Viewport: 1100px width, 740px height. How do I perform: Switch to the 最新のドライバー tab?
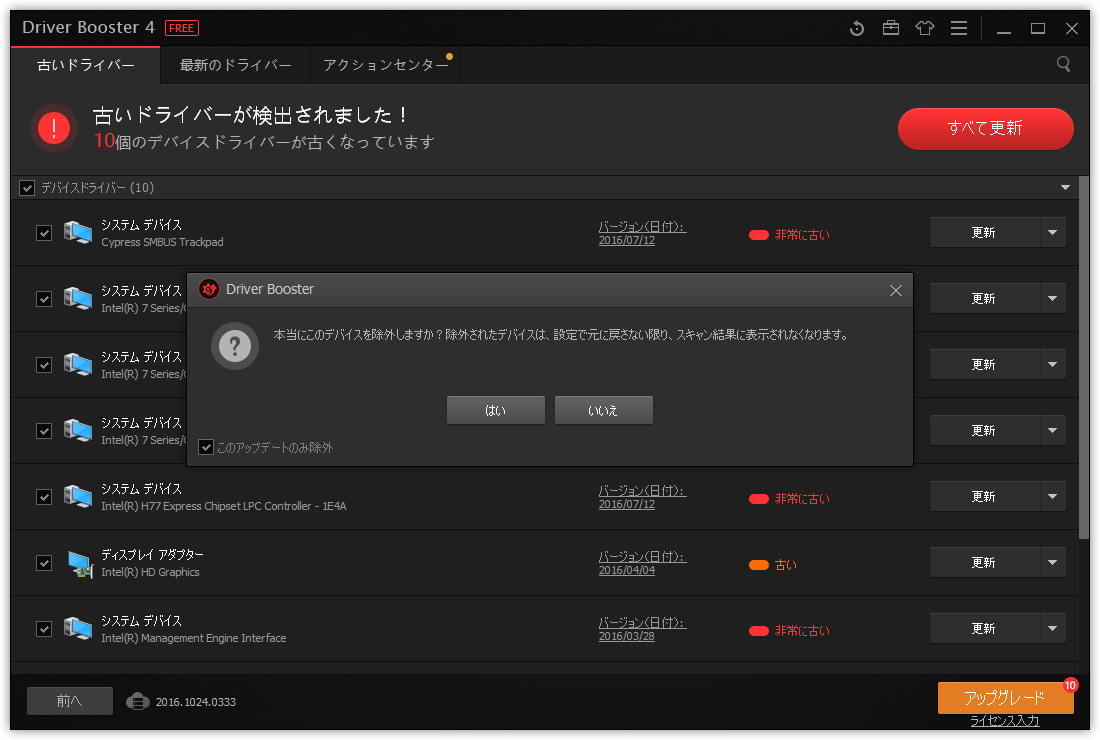(x=236, y=63)
